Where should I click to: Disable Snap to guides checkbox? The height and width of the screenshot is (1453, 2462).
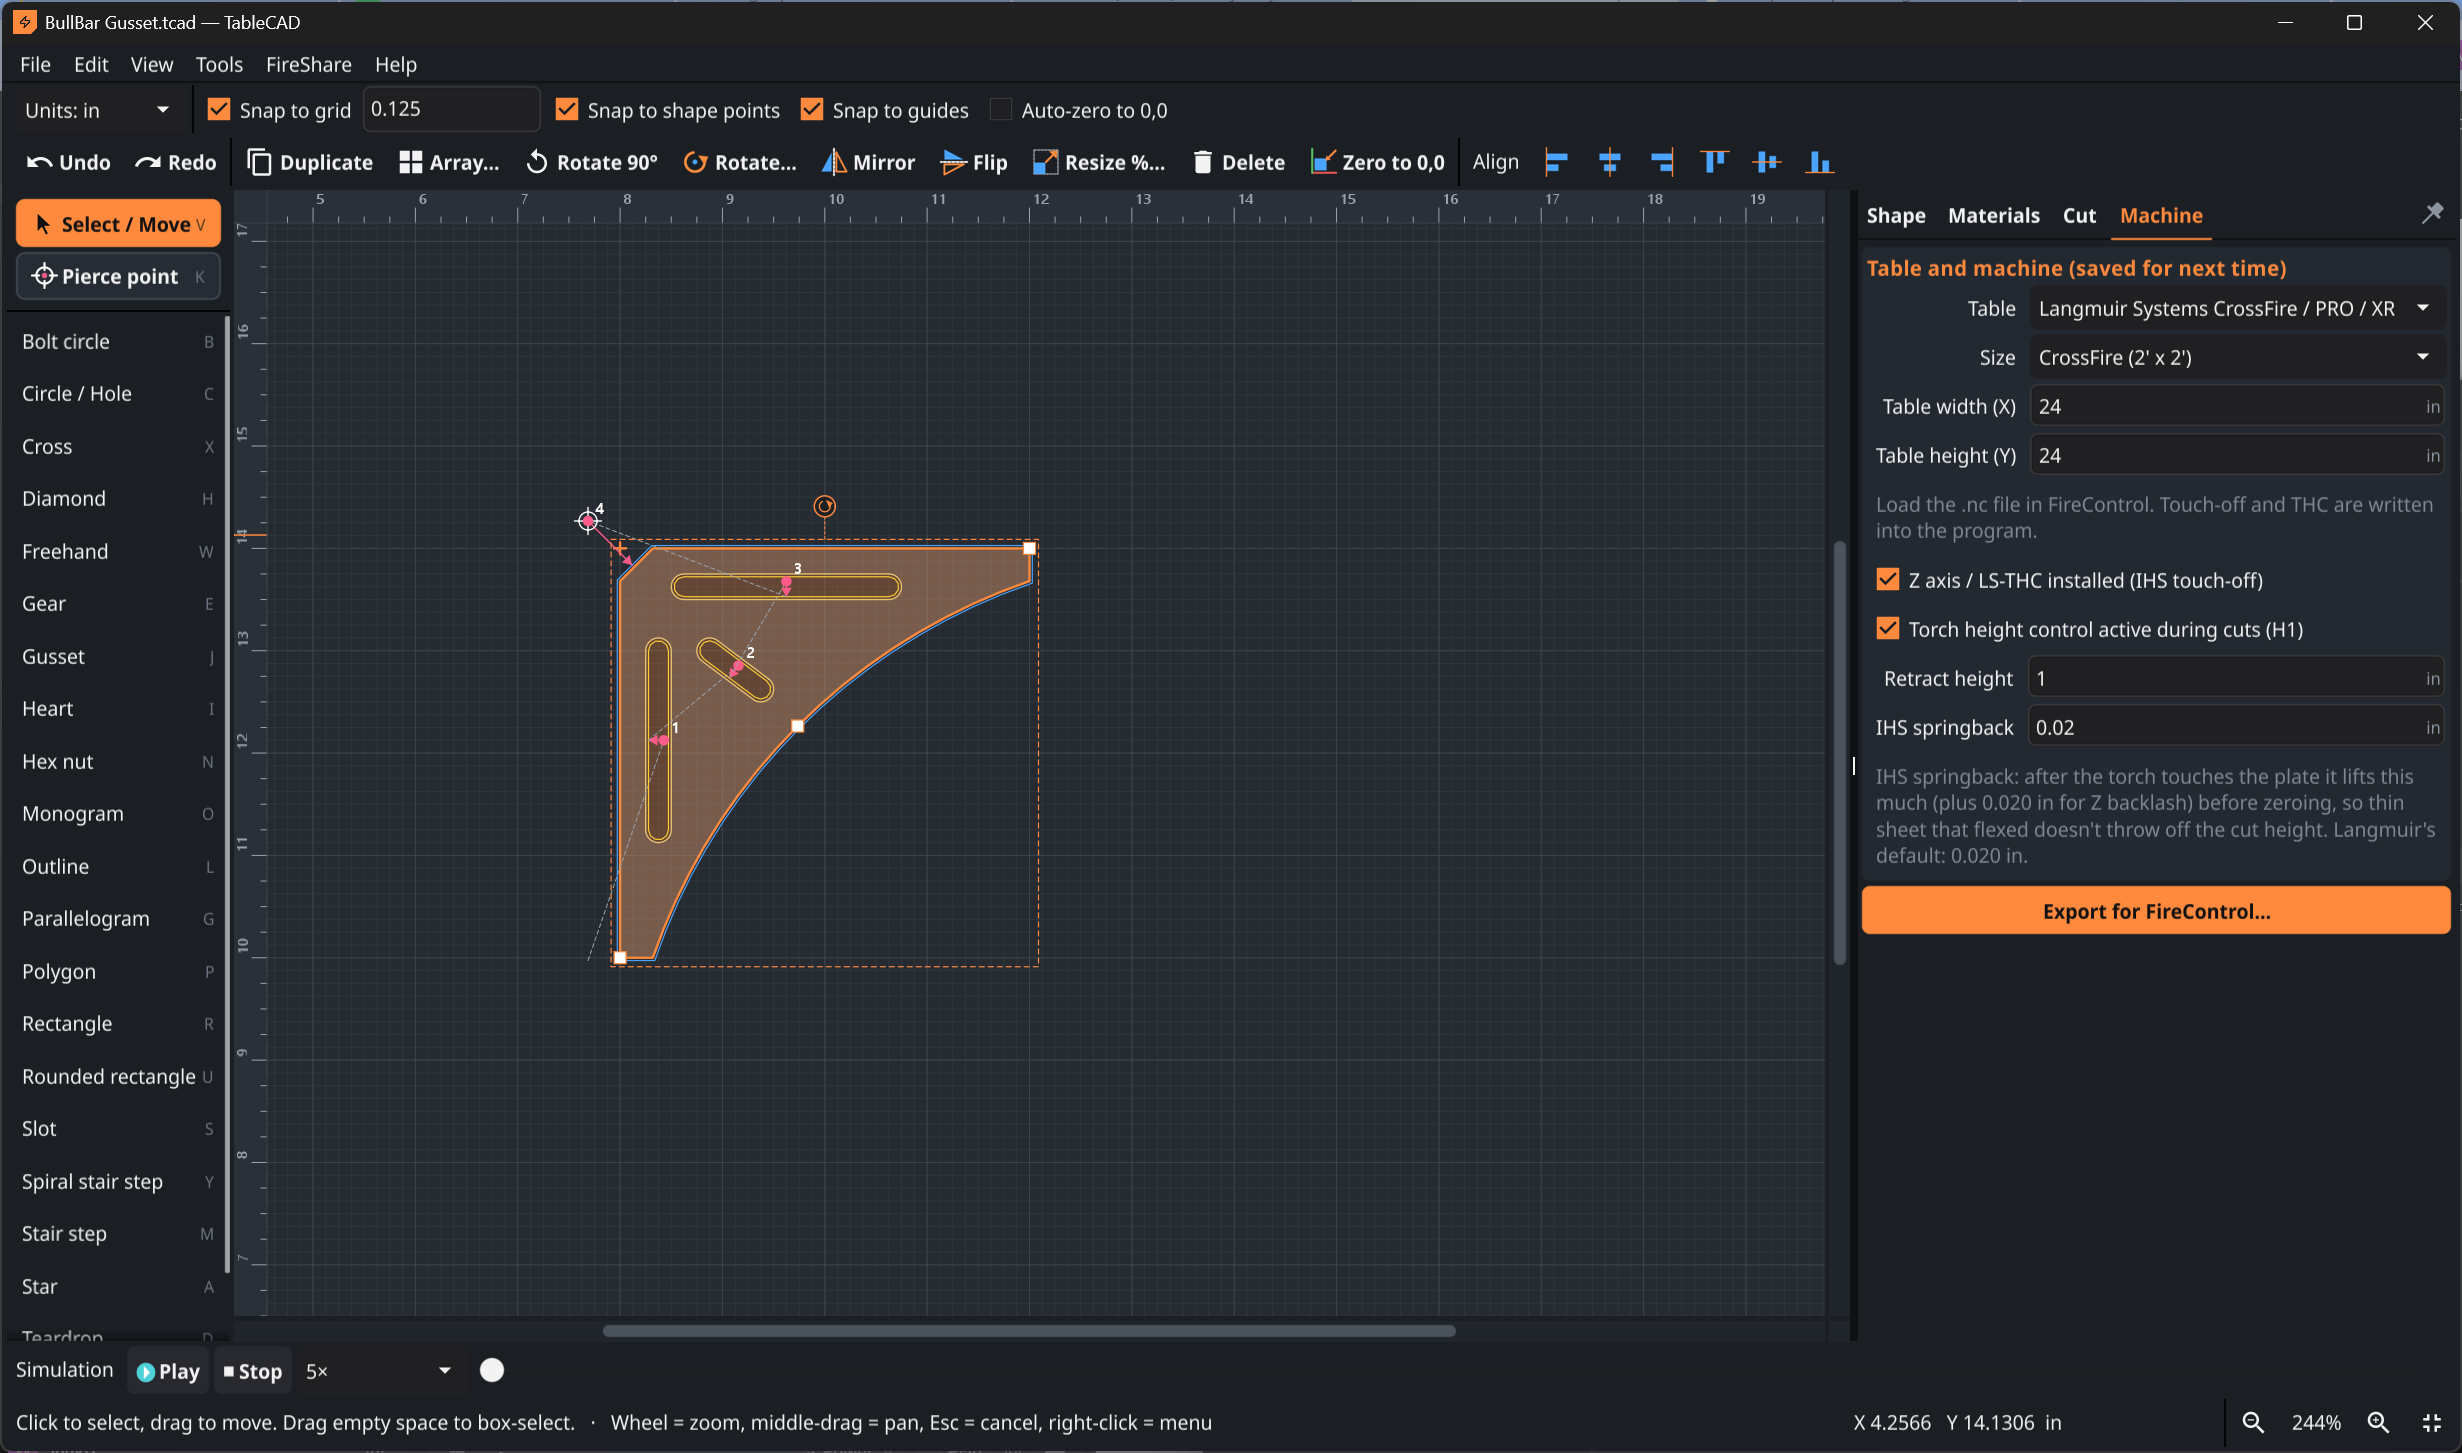[x=812, y=110]
